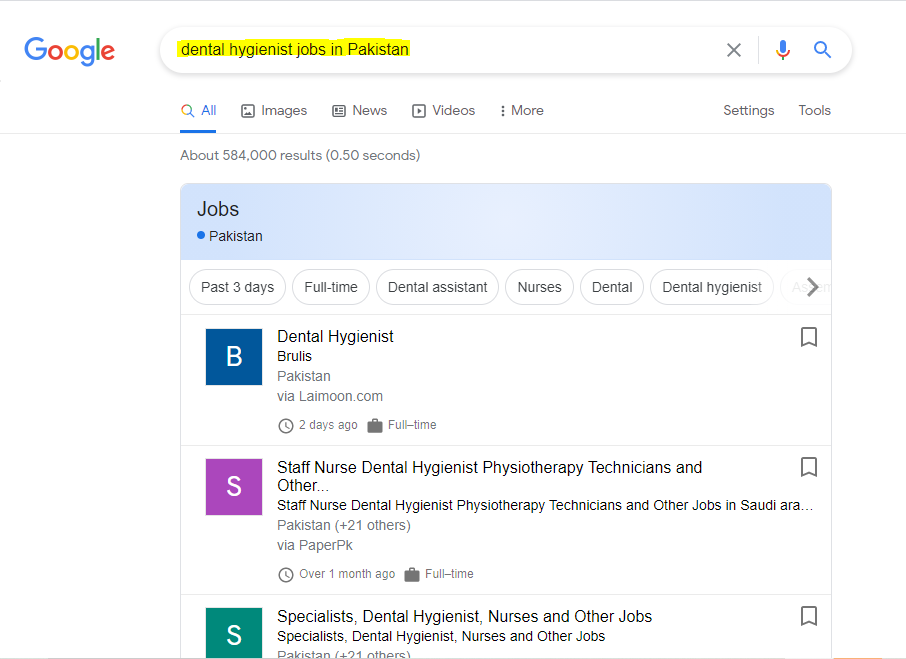Viewport: 906px width, 659px height.
Task: Open Specialists, Dental Hygienist, Nurses listing title
Action: (465, 616)
